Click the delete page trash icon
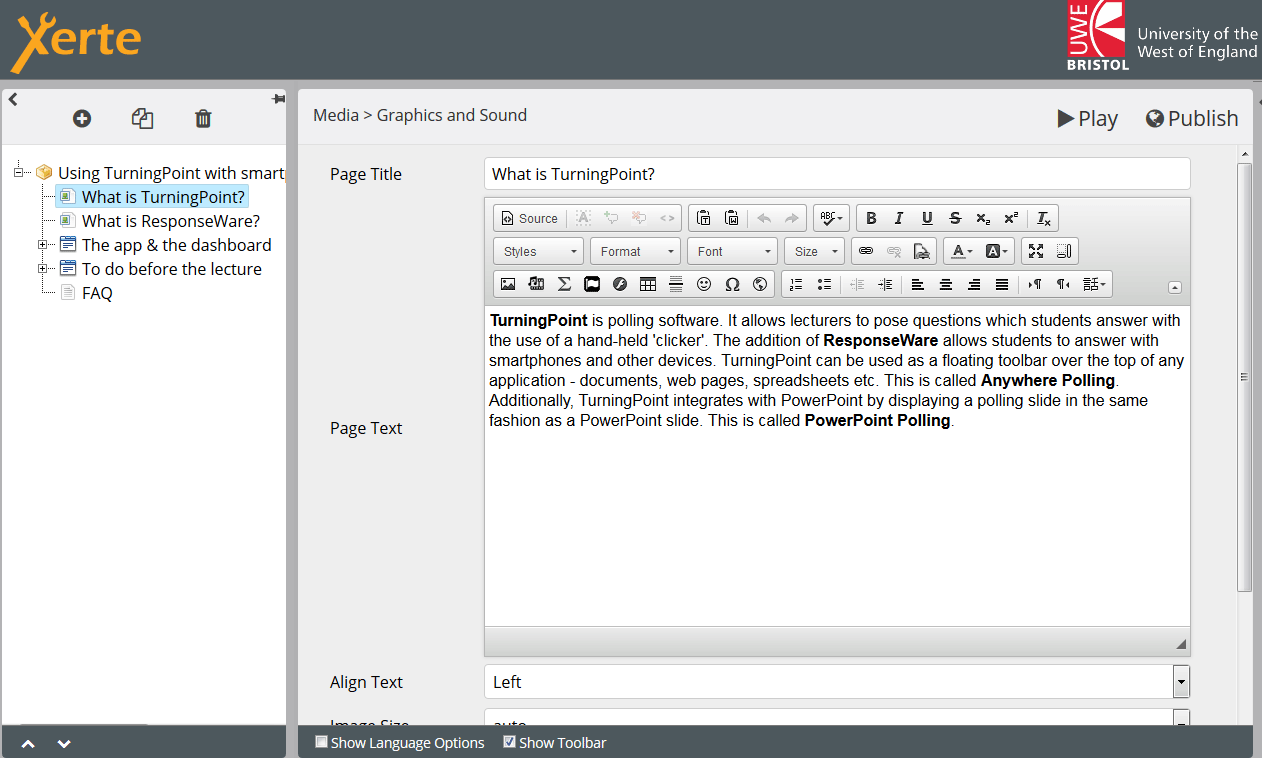 tap(203, 119)
